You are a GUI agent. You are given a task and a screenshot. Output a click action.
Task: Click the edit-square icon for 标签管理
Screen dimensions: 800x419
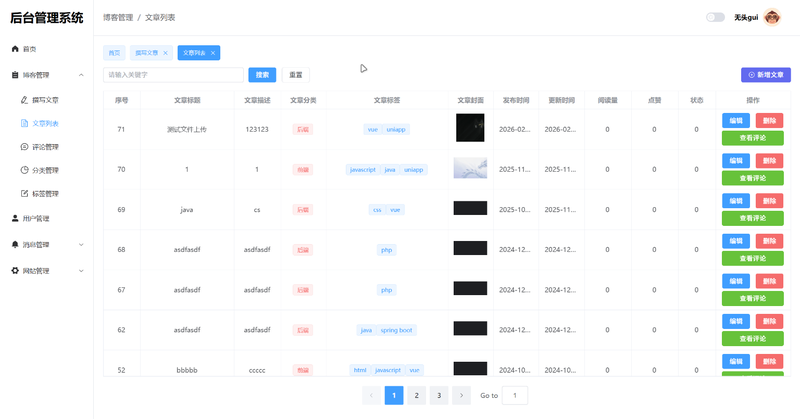tap(24, 194)
